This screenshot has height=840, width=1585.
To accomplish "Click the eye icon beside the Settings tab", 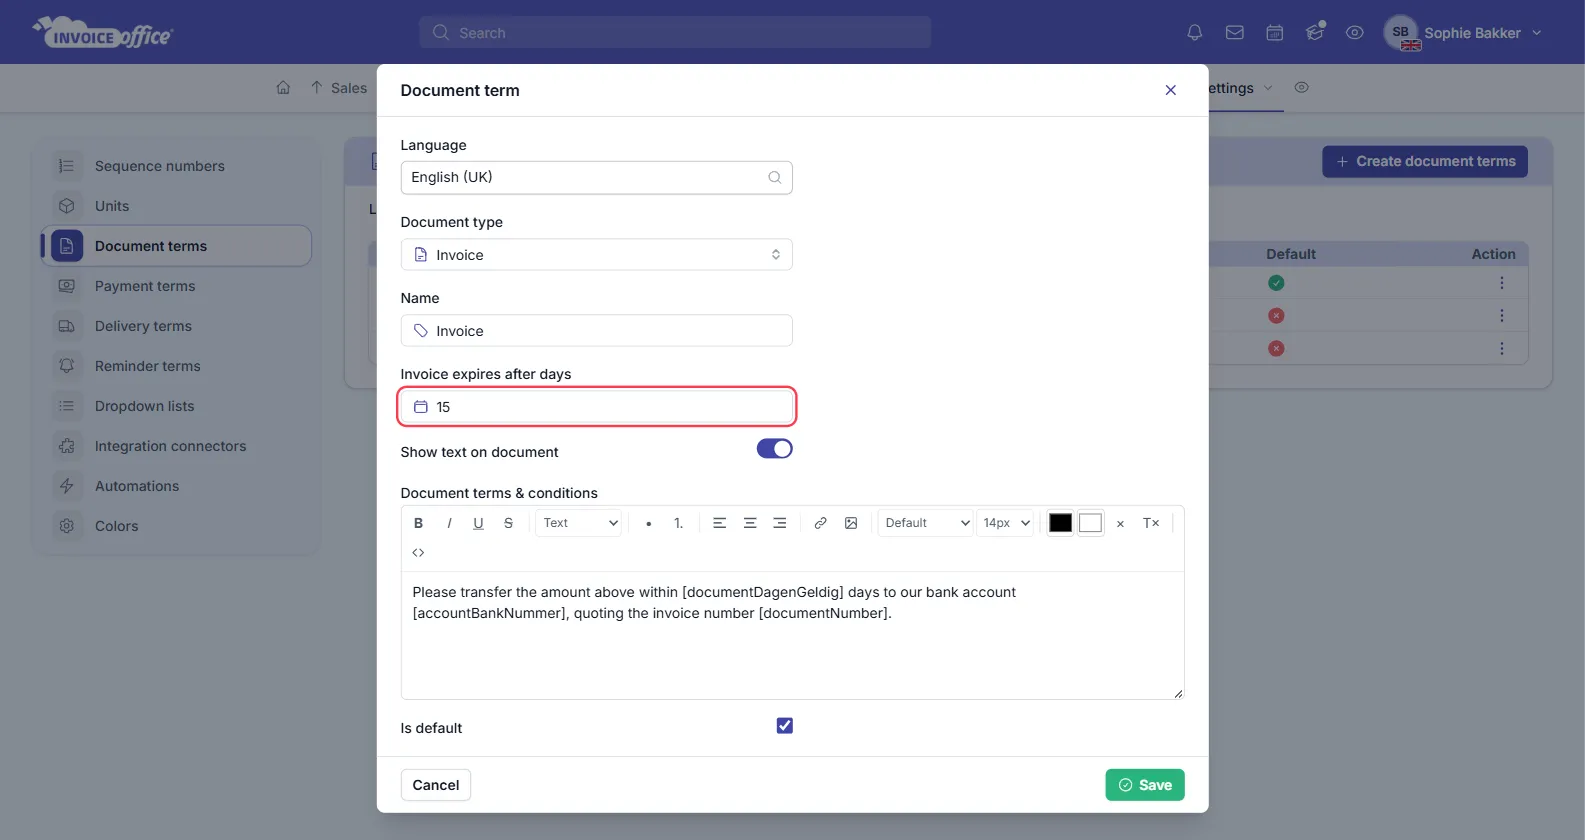I will click(1302, 88).
